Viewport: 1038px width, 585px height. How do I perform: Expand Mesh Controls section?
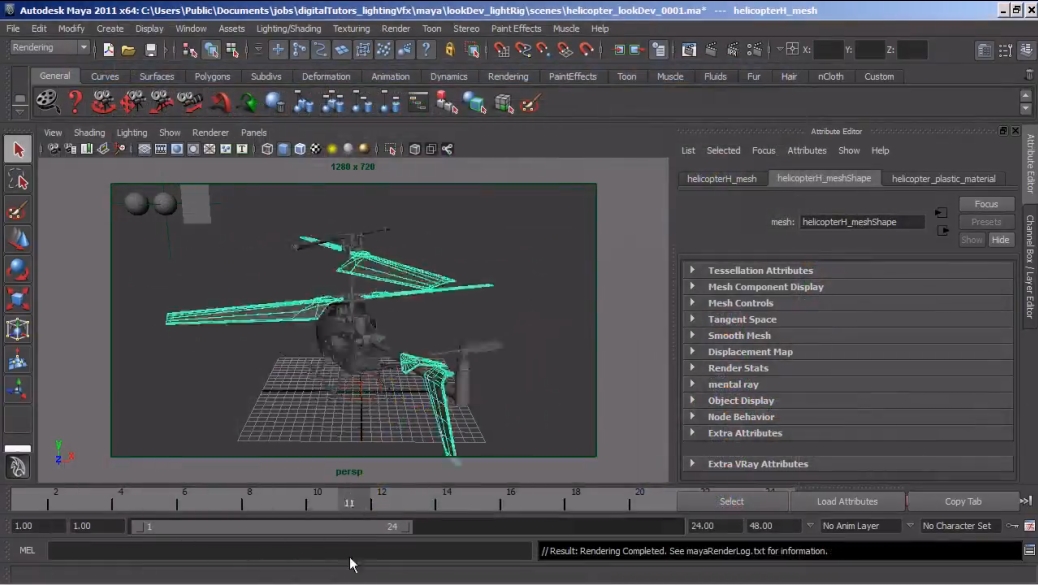coord(848,302)
